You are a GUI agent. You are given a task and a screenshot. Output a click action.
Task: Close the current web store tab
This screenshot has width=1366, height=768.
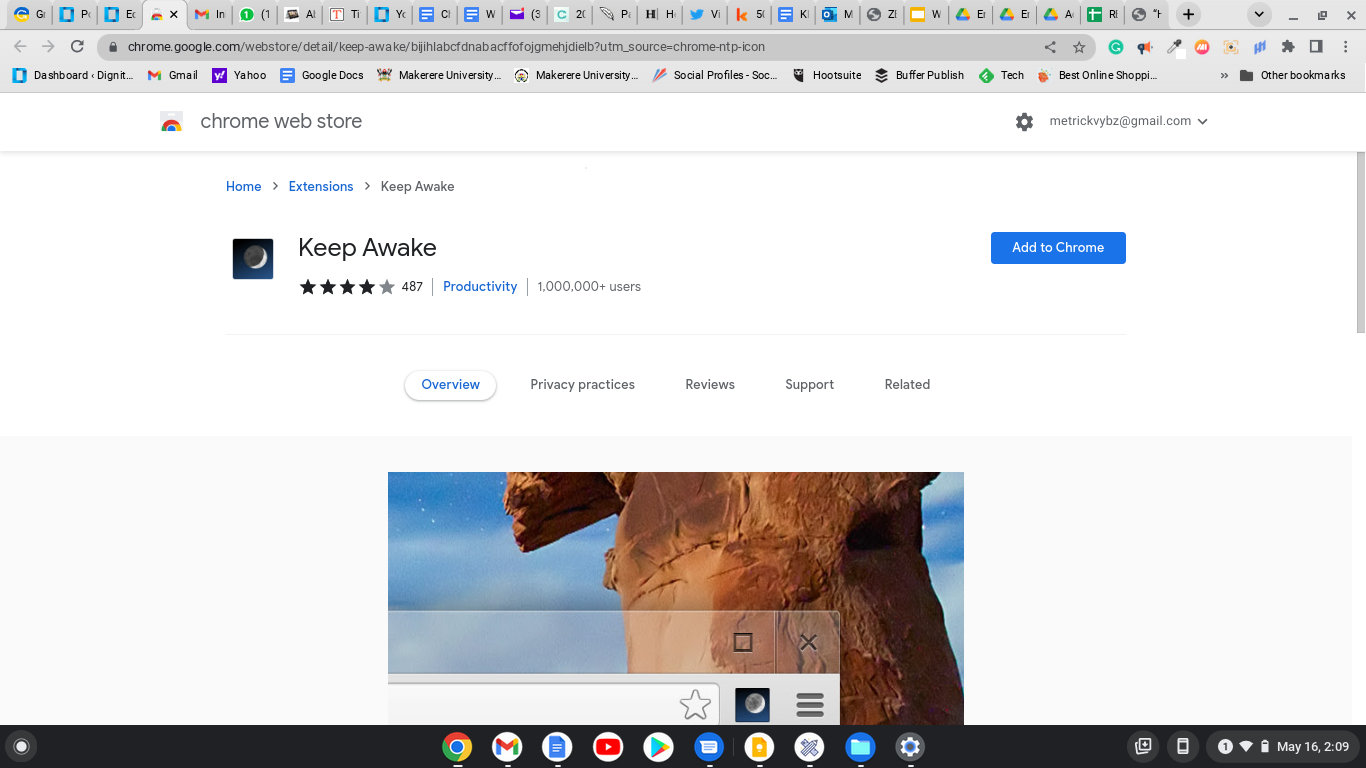point(174,15)
